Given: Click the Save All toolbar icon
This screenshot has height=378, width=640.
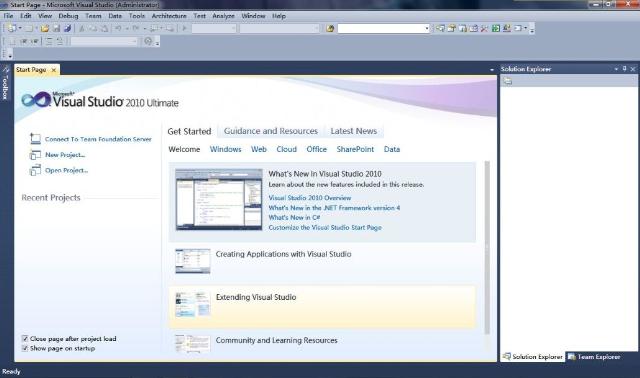Looking at the screenshot, I should coord(67,28).
